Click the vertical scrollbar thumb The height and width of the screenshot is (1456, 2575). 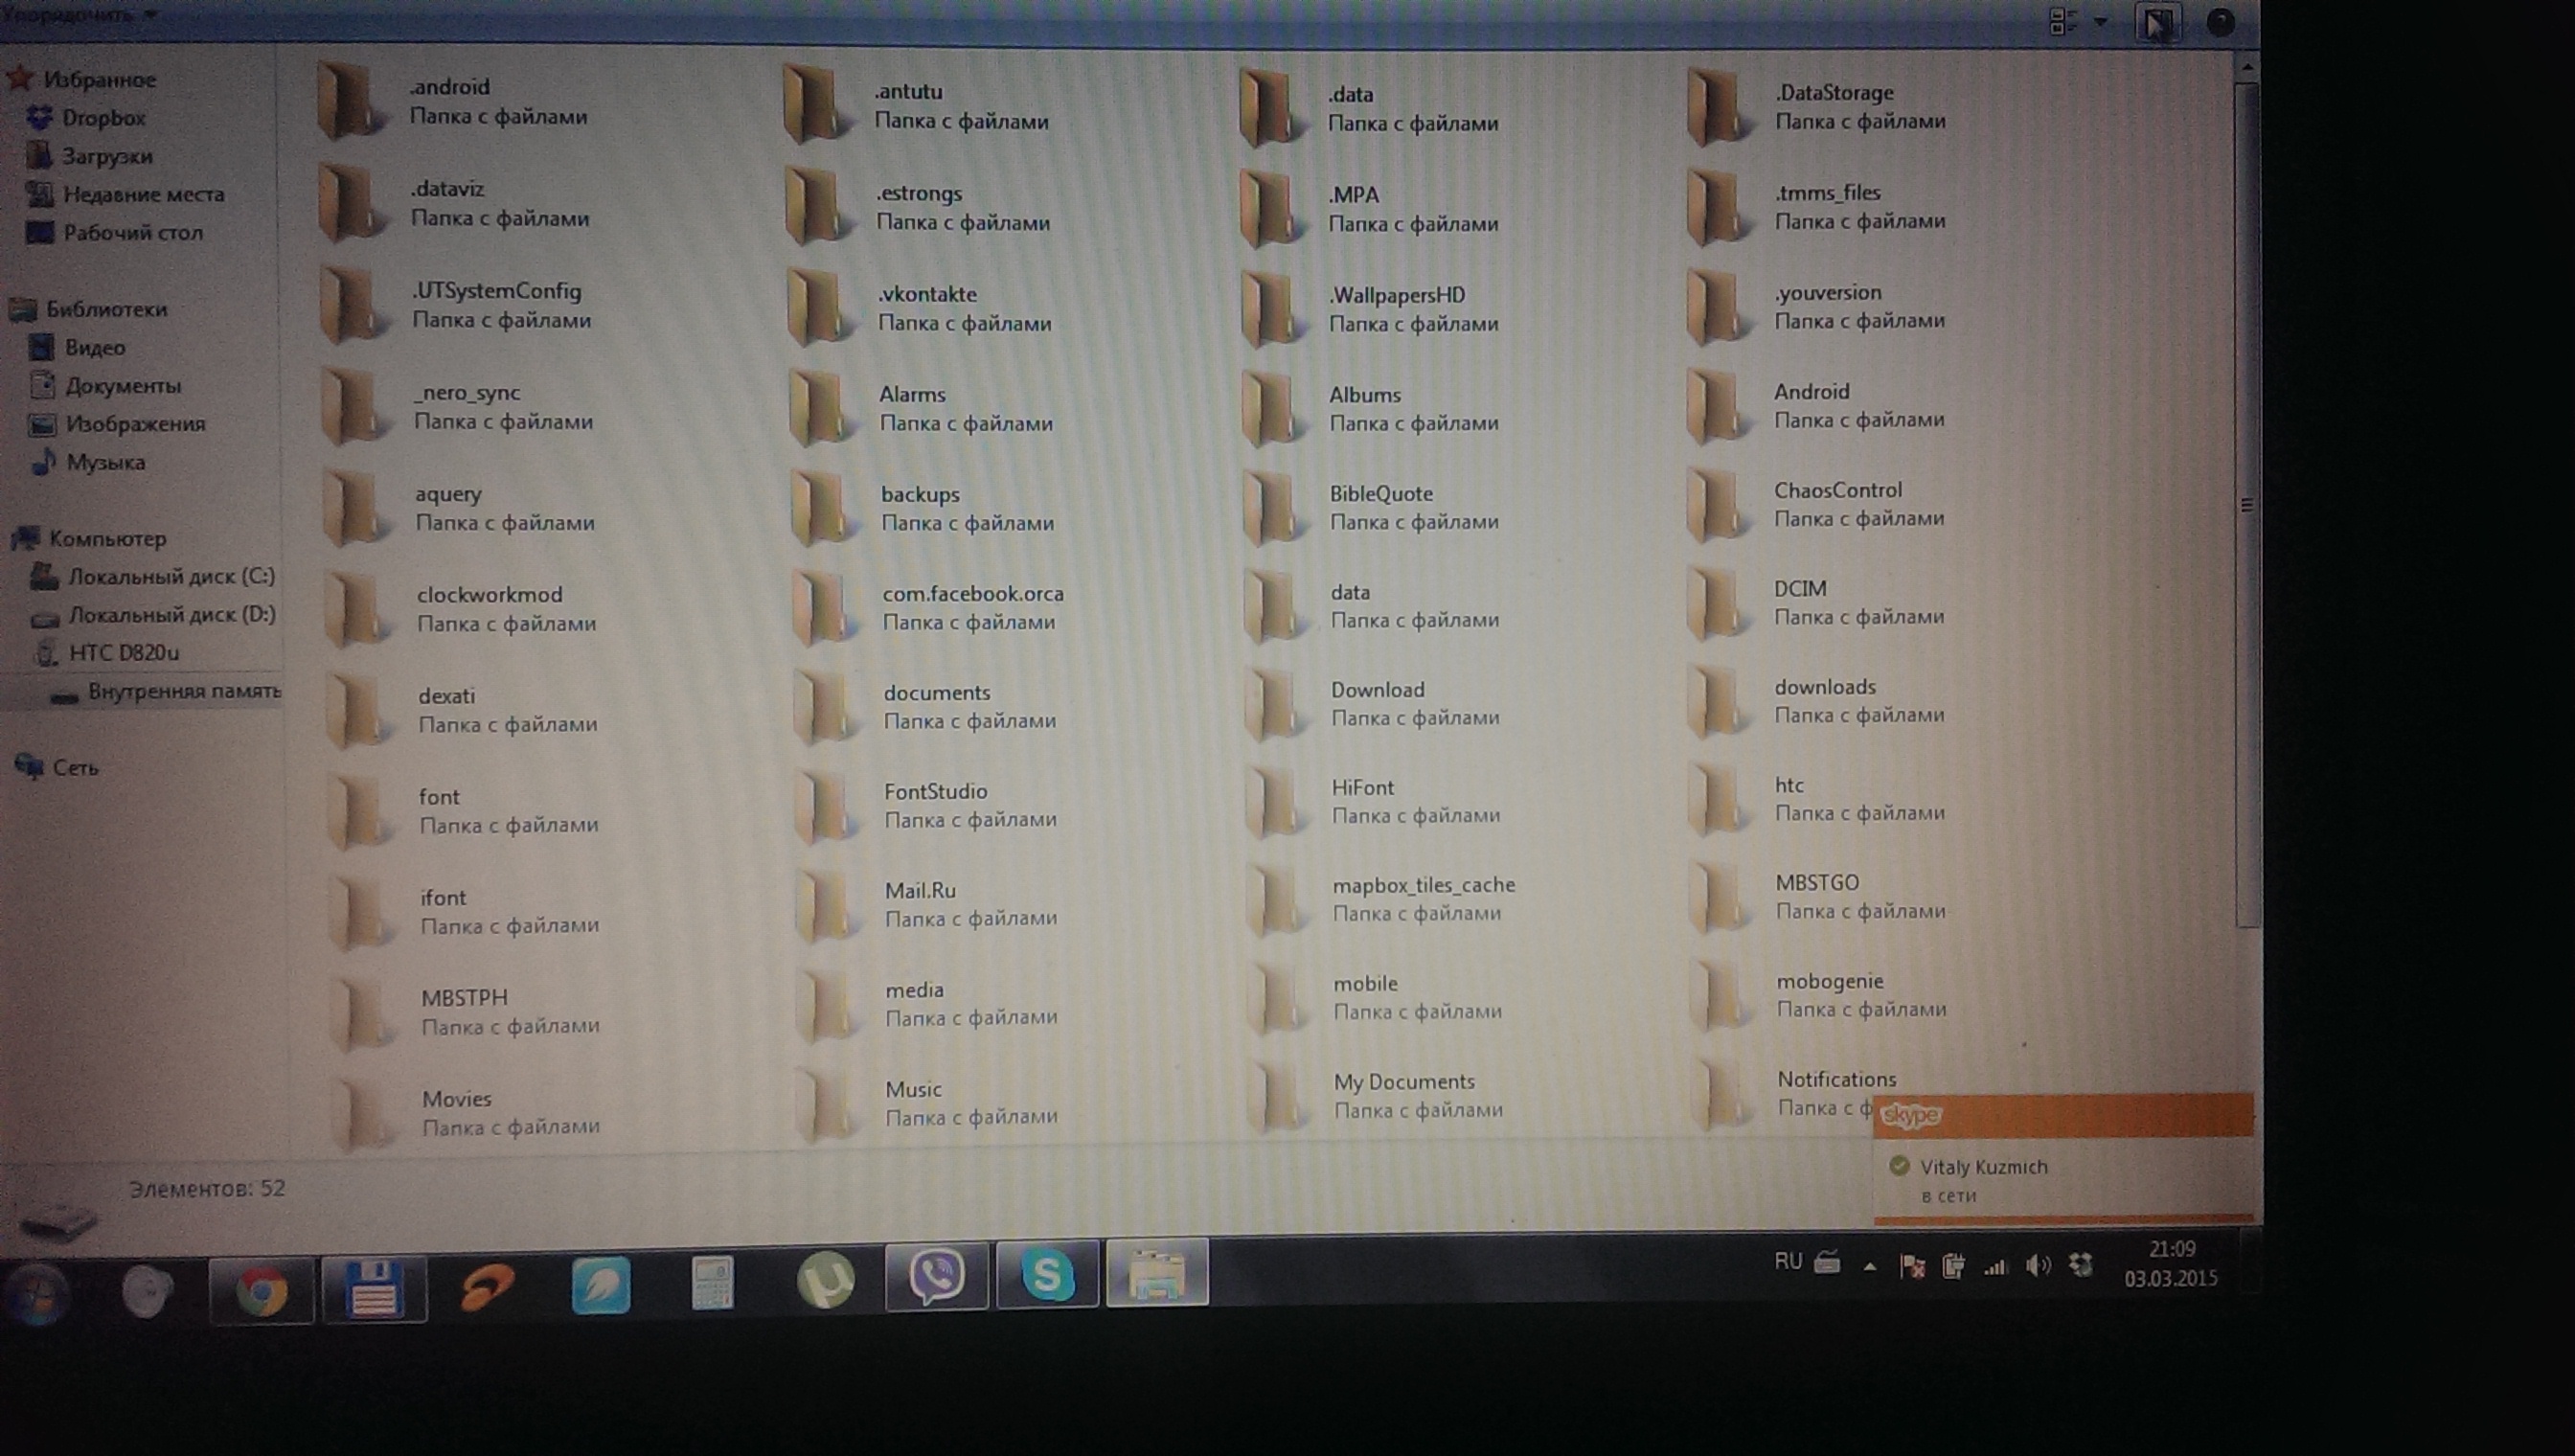pos(2246,505)
